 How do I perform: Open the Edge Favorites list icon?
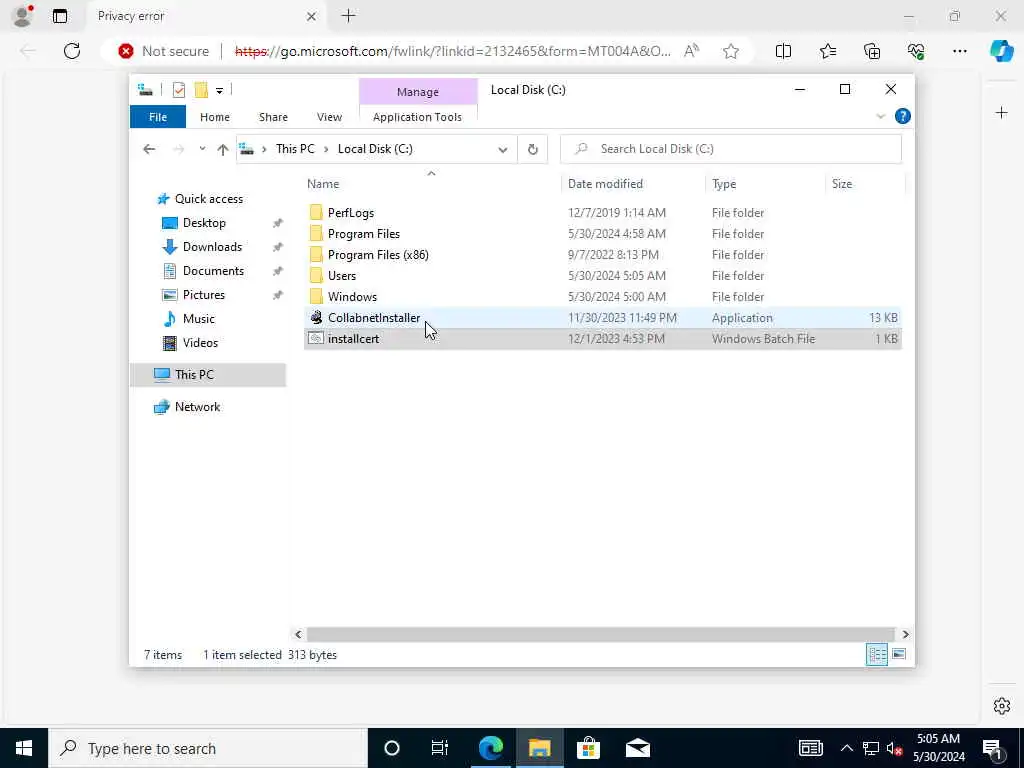pos(827,51)
